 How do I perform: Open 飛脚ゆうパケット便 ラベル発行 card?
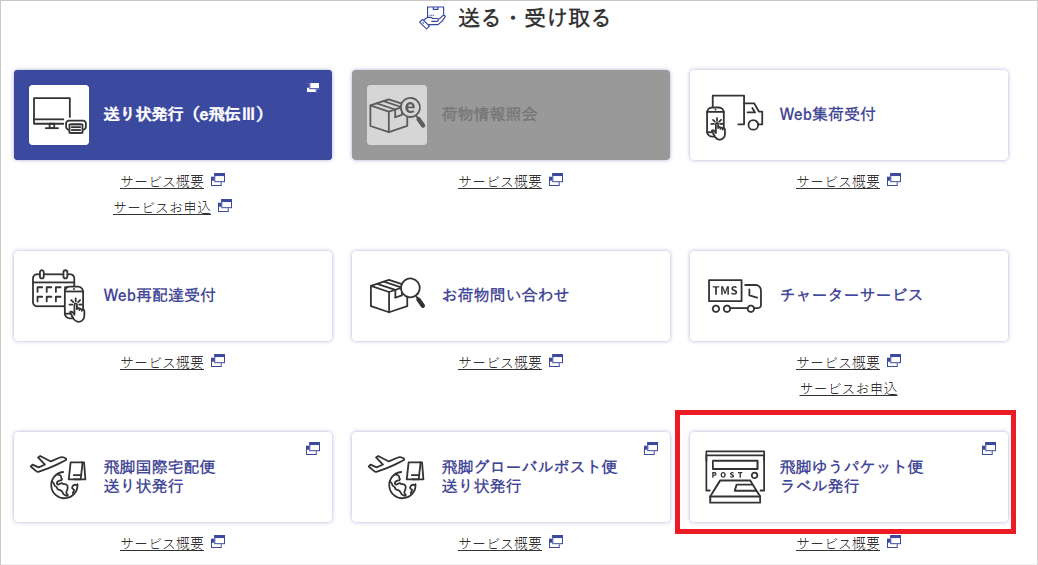point(849,477)
